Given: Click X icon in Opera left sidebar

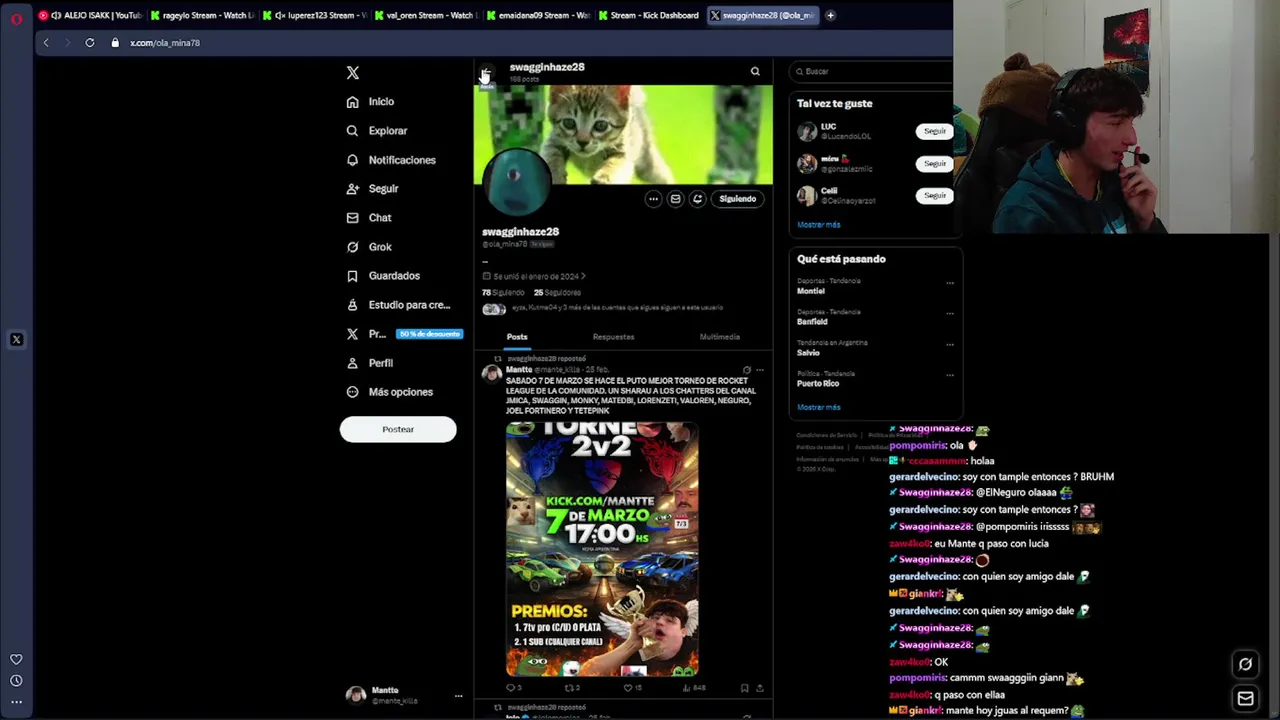Looking at the screenshot, I should (x=16, y=340).
